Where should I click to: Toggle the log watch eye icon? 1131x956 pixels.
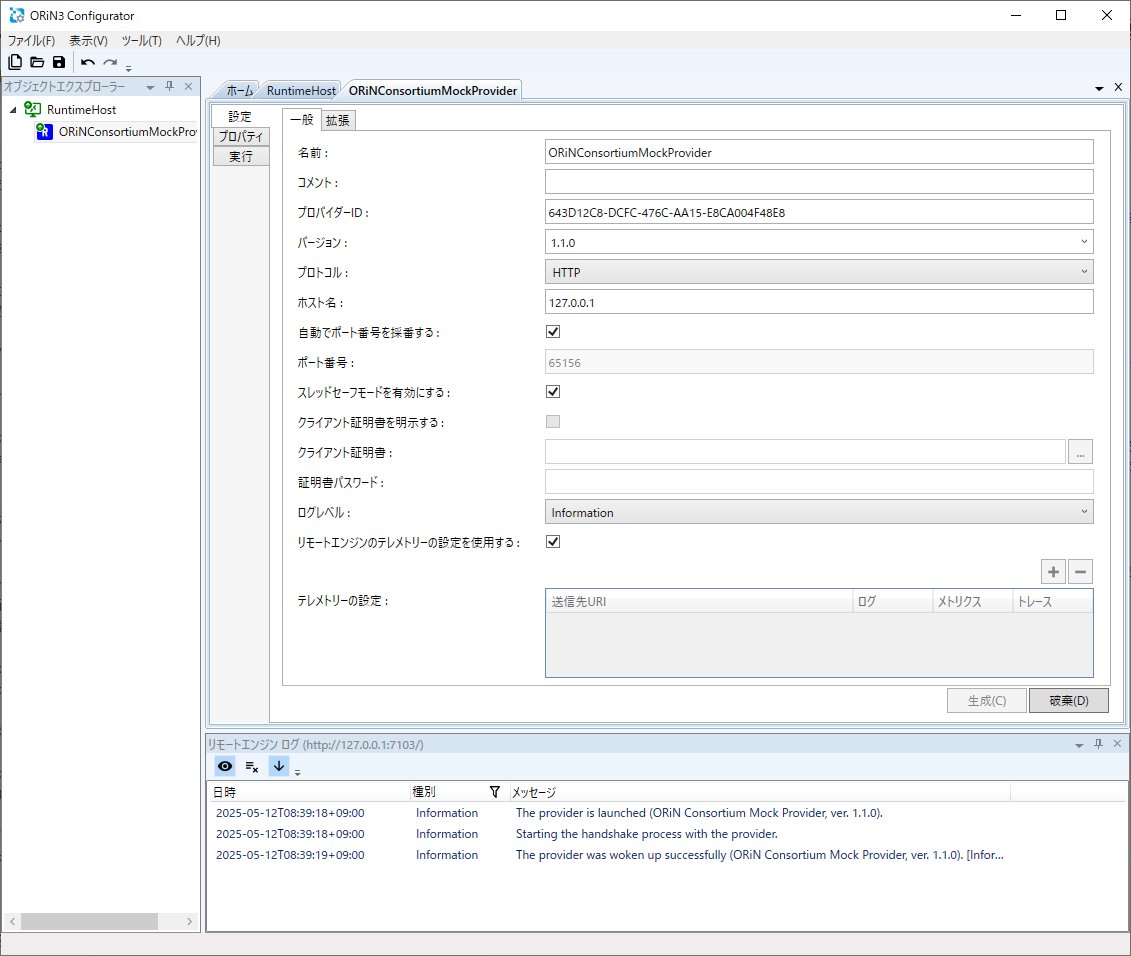[225, 766]
